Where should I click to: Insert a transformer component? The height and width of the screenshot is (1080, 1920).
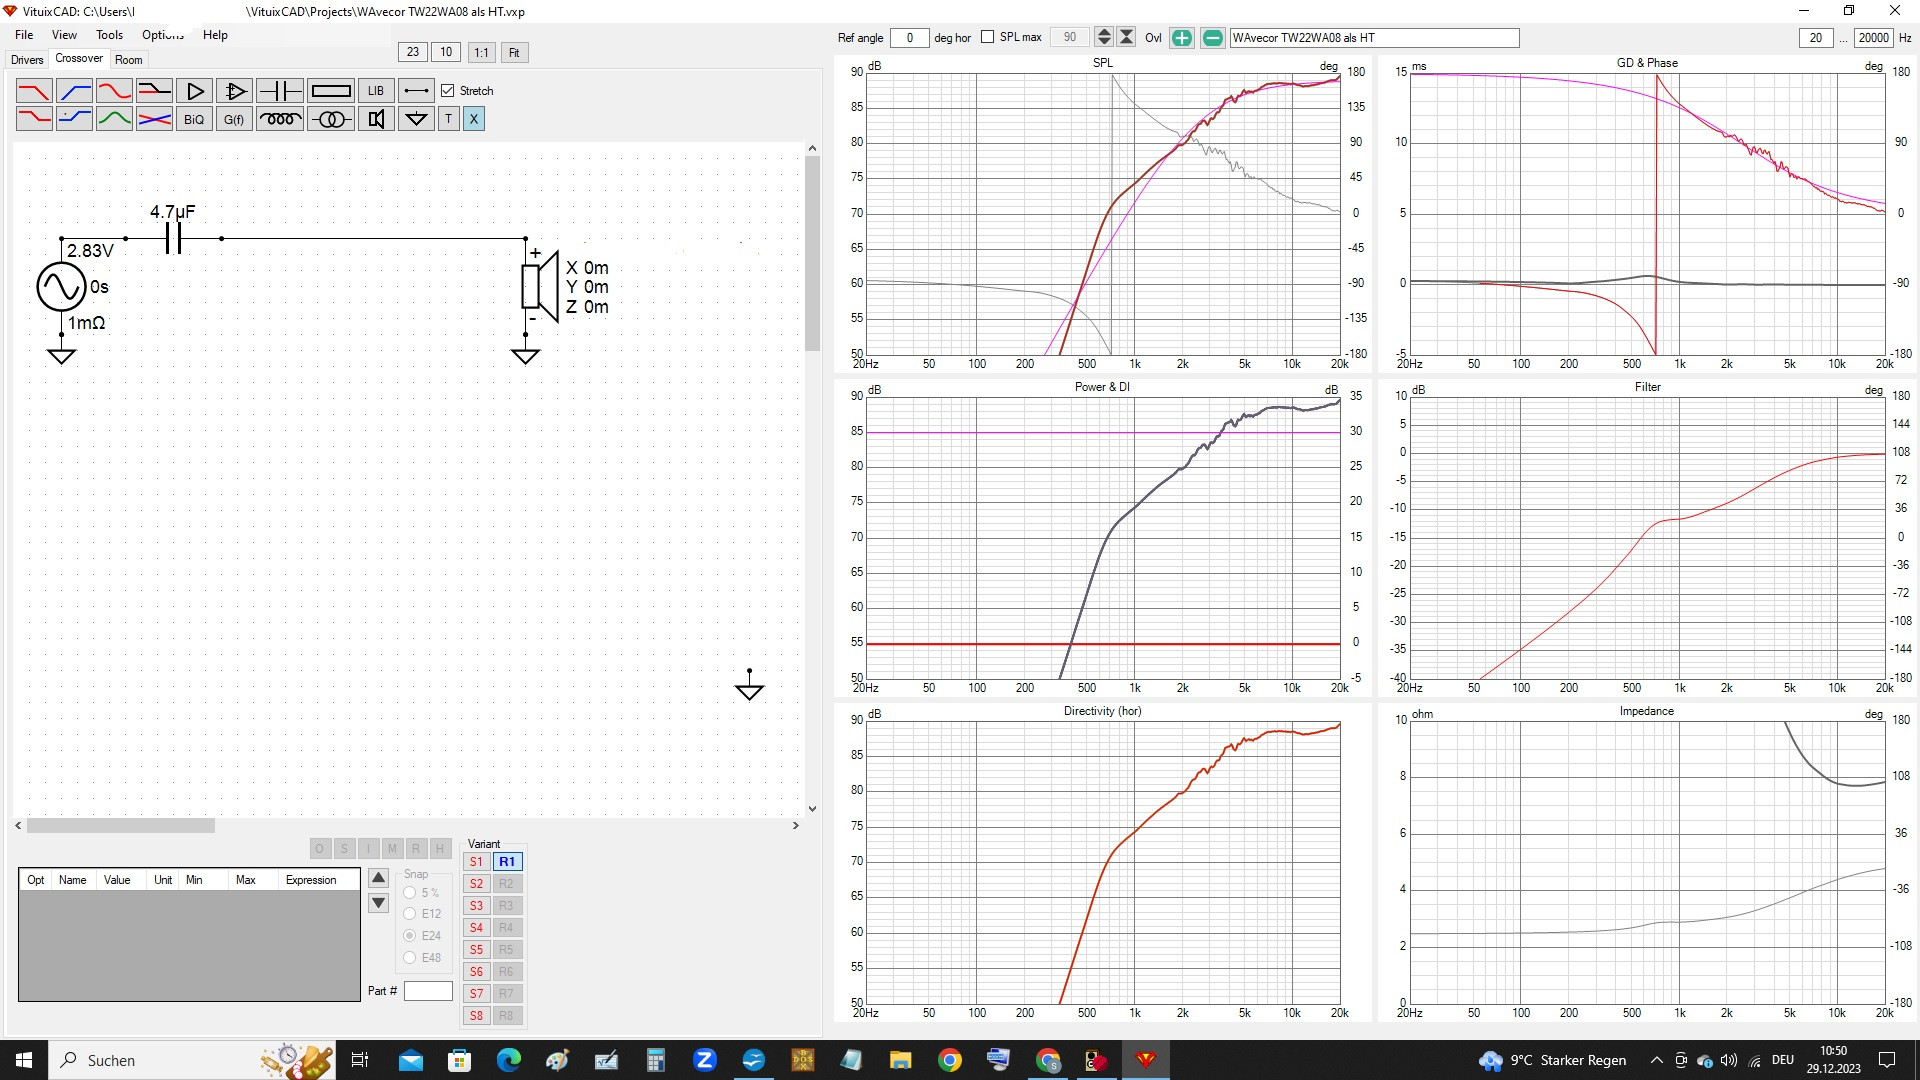pyautogui.click(x=330, y=119)
